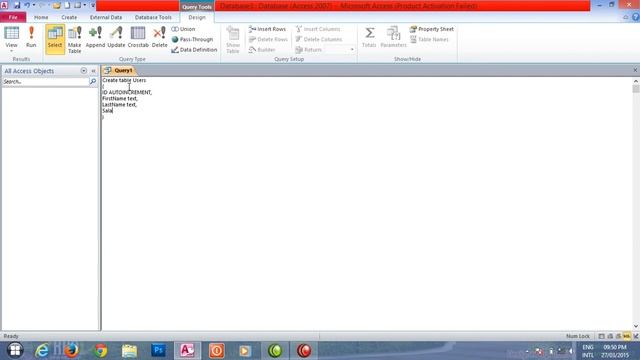This screenshot has width=640, height=360.
Task: Click the ENG language indicator
Action: pos(588,347)
